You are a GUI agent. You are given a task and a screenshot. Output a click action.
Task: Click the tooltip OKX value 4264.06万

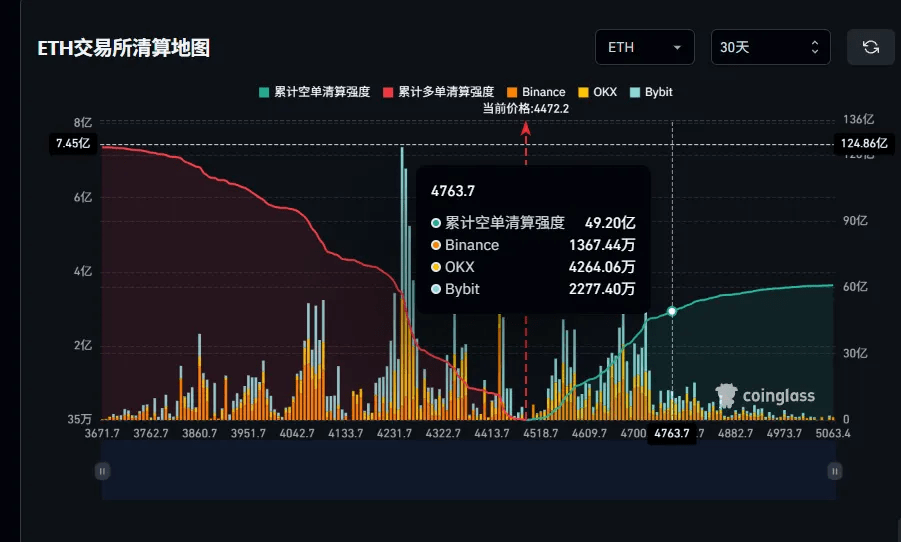[602, 267]
